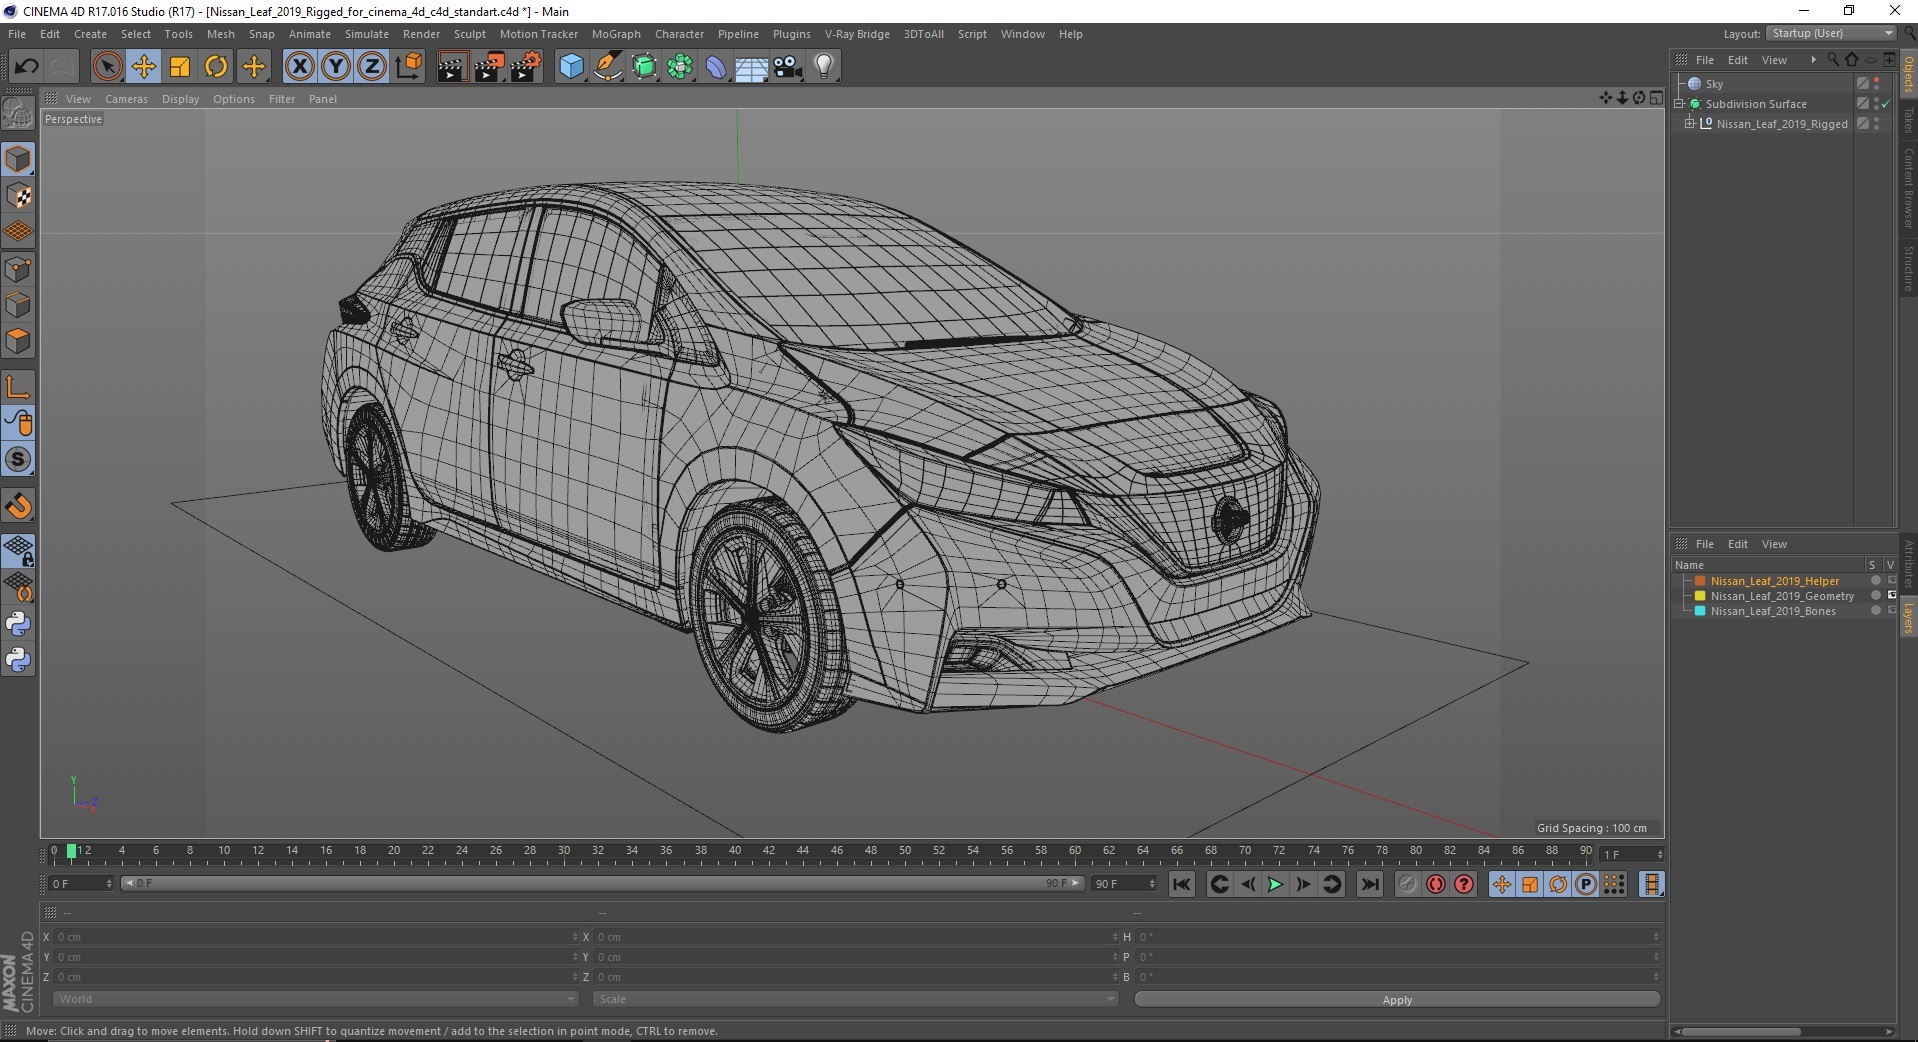Toggle Y axis lock
The image size is (1918, 1042).
336,67
